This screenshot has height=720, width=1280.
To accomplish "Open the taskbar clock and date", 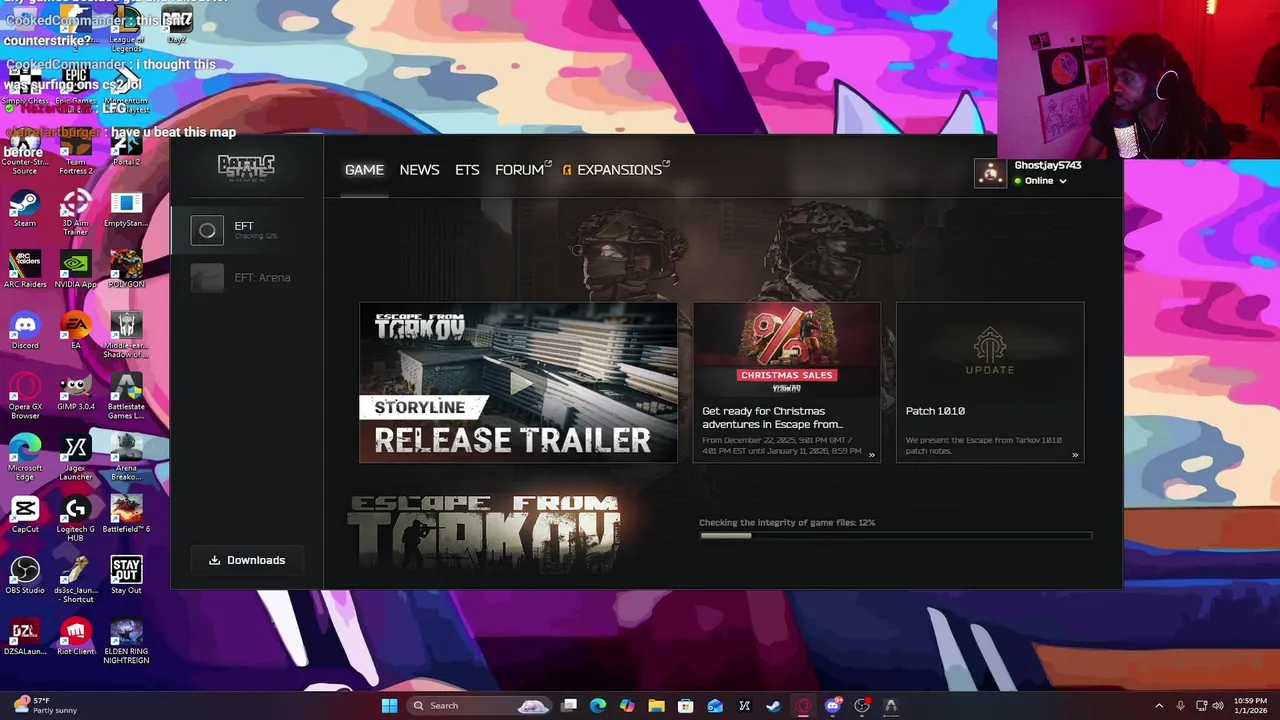I will pos(1251,705).
